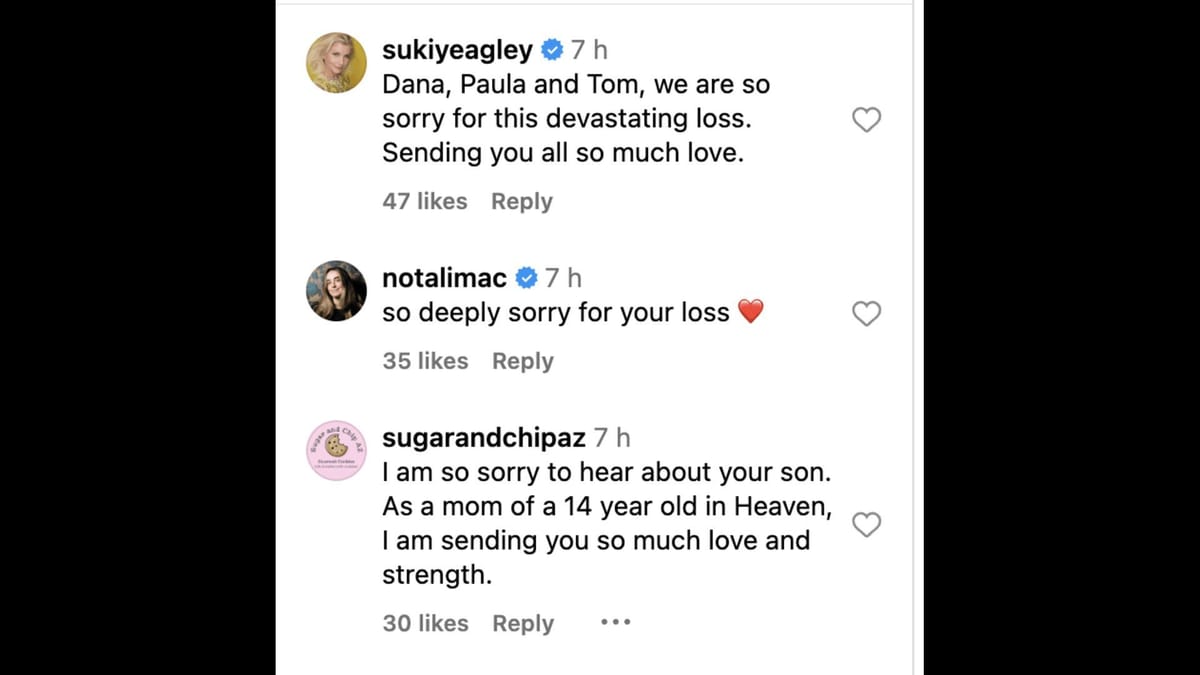Like notalimac's comment with the heart icon
This screenshot has width=1200, height=675.
click(x=866, y=313)
